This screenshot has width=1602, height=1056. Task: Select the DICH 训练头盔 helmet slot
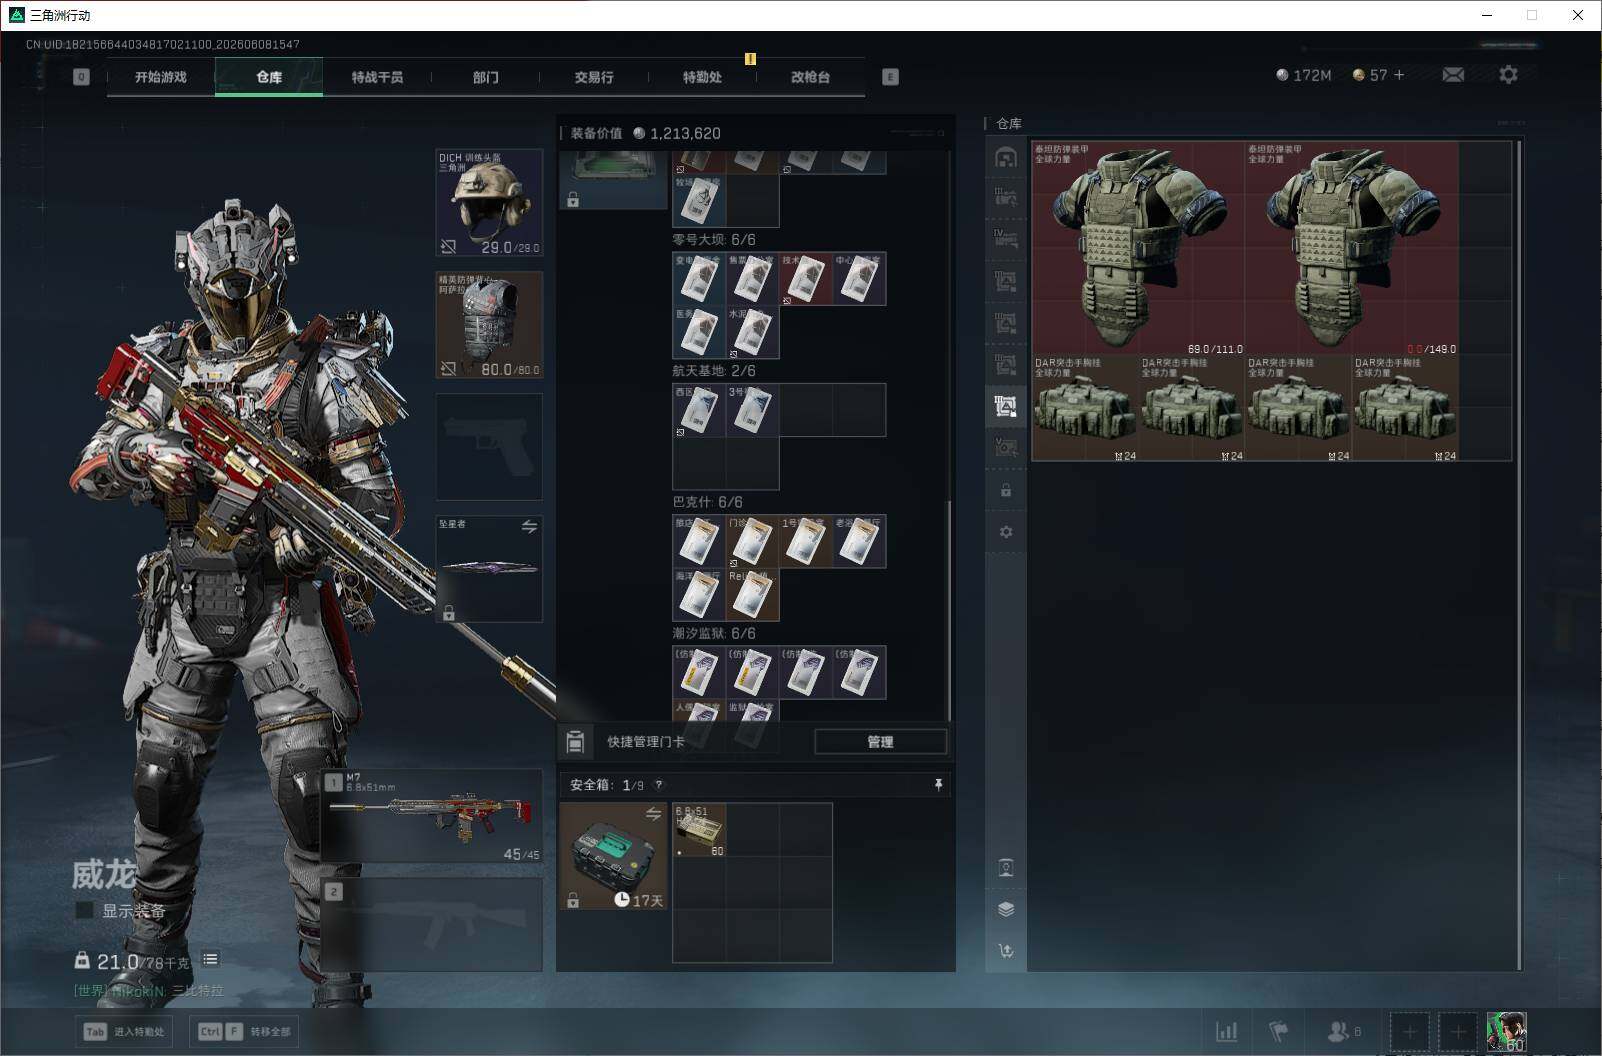click(489, 203)
